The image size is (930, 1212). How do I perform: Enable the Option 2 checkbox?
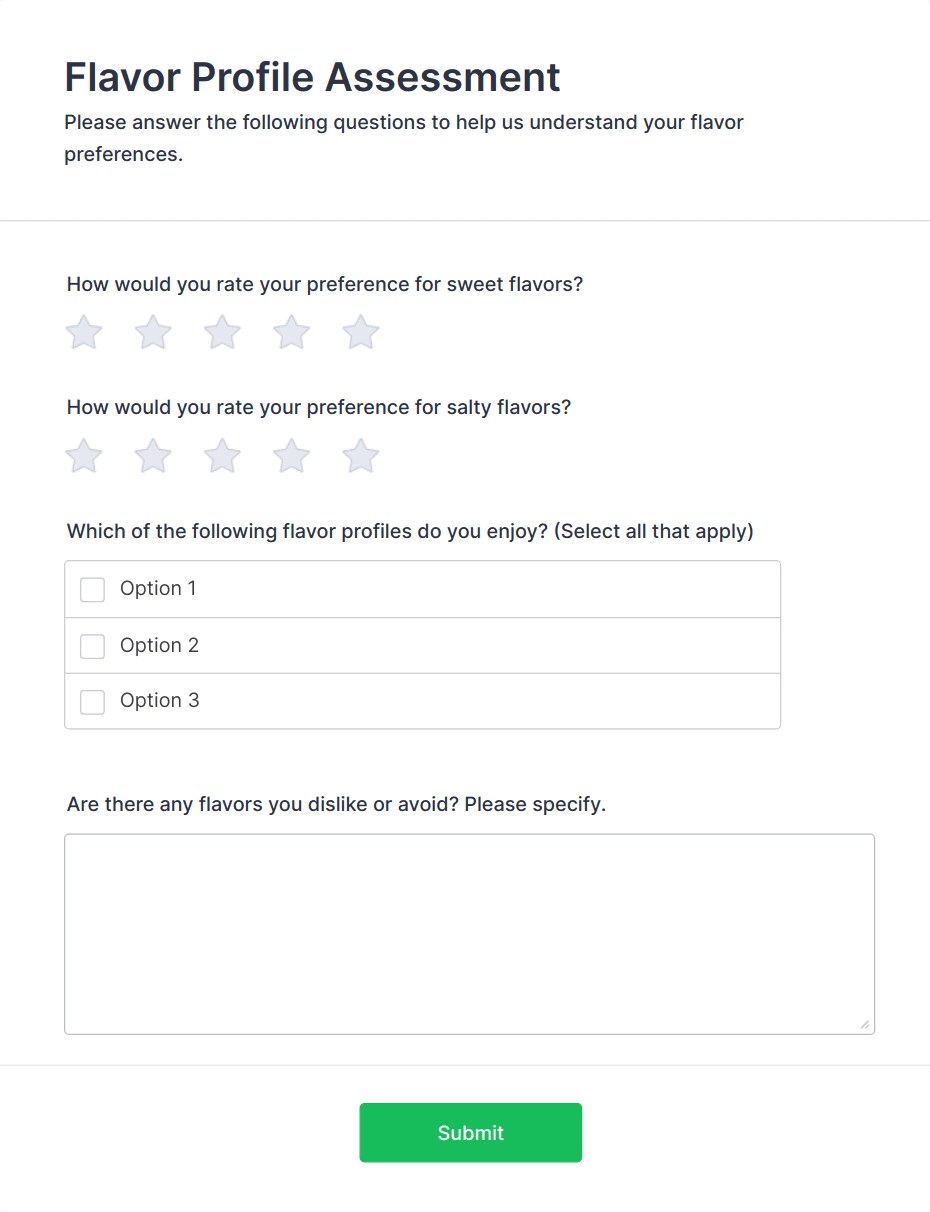coord(92,647)
